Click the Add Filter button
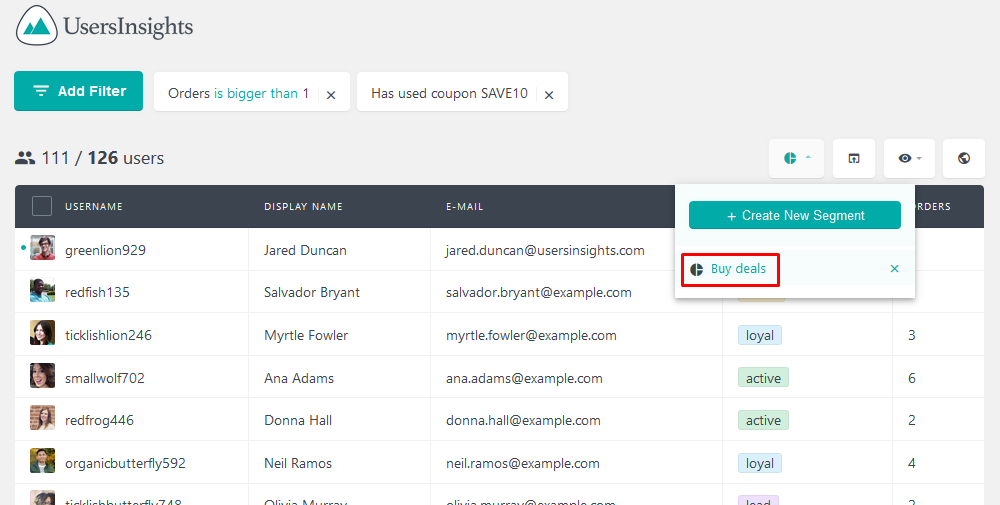1000x505 pixels. pyautogui.click(x=79, y=91)
